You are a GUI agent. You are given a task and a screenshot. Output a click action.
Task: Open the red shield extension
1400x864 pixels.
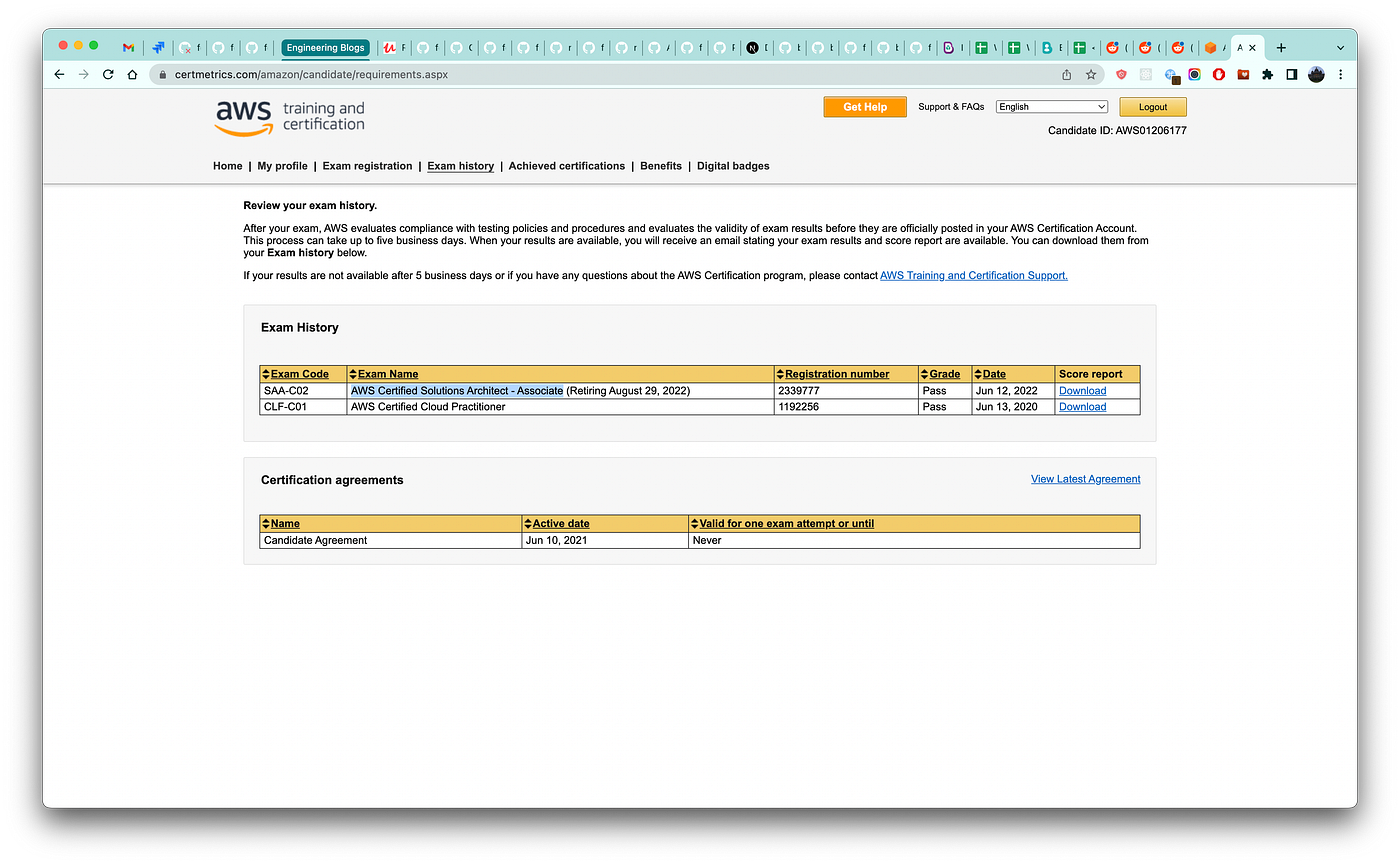[x=1121, y=74]
